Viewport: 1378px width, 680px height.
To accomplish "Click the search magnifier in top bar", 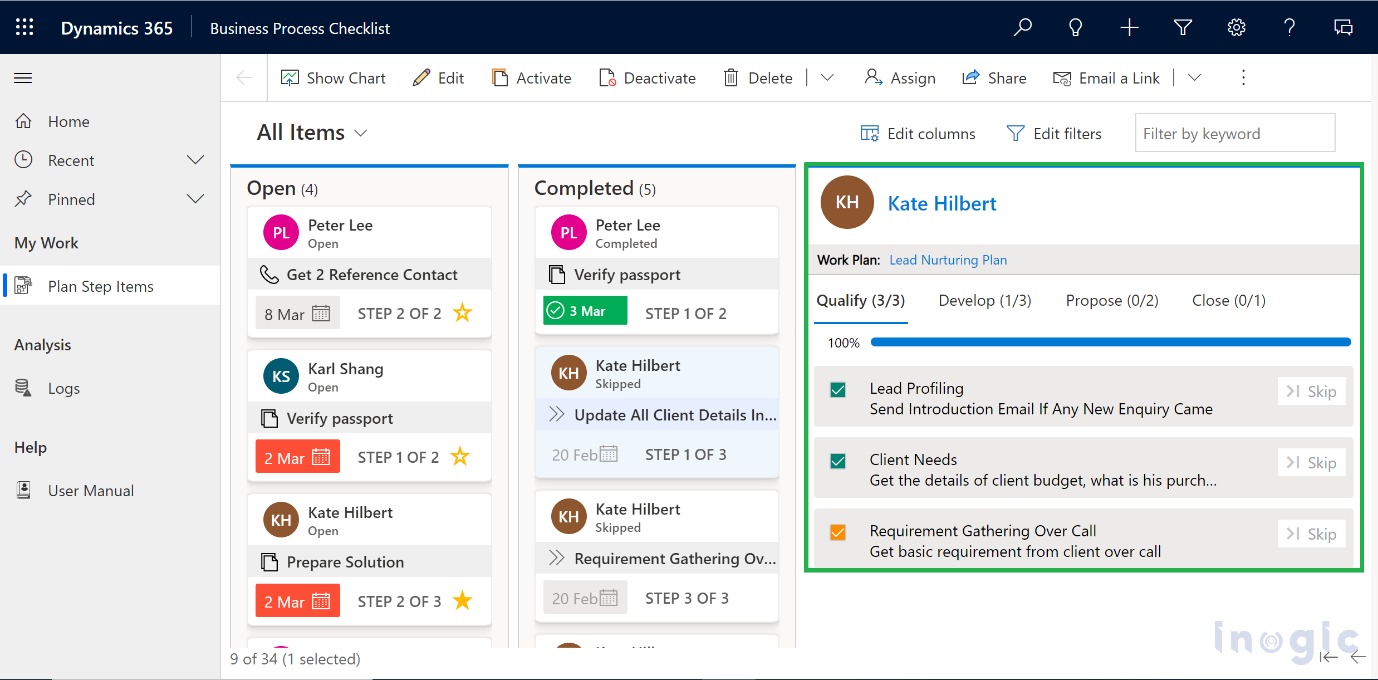I will click(1022, 28).
